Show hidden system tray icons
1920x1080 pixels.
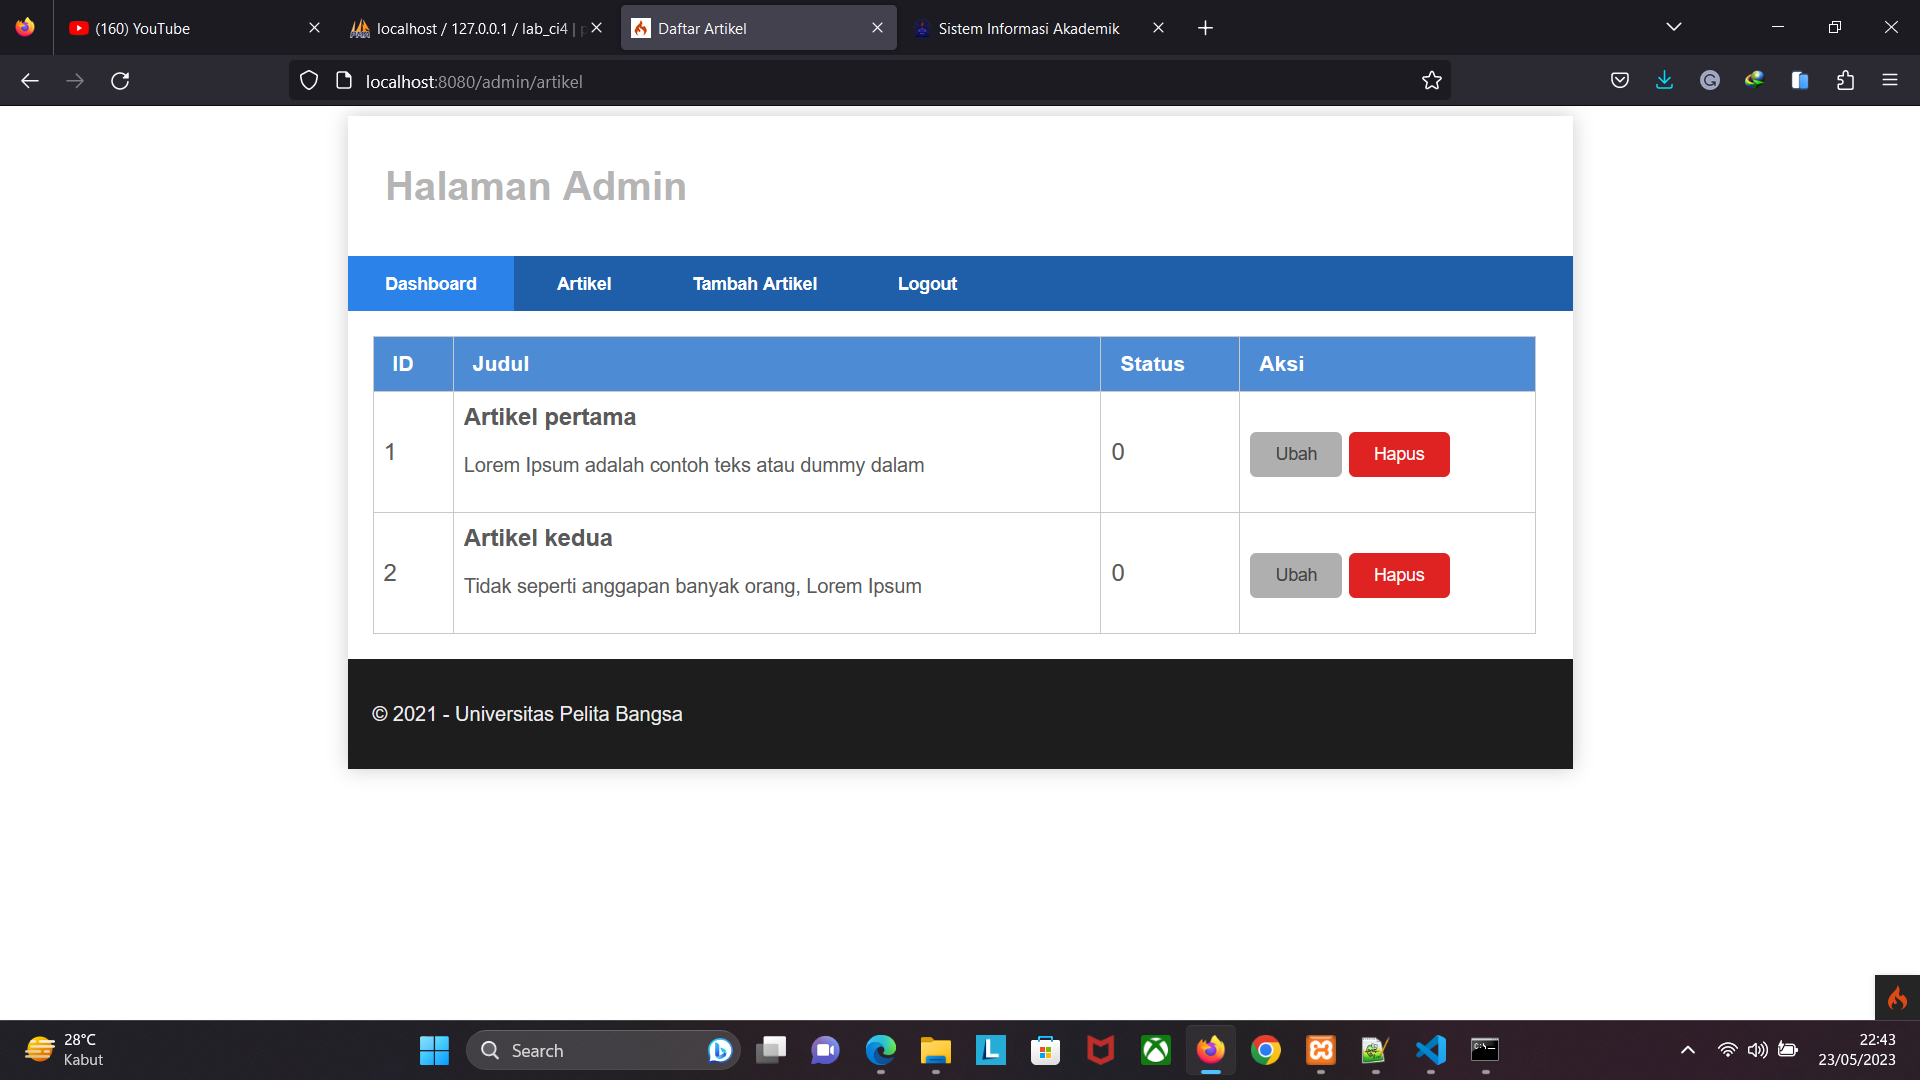click(1688, 1051)
